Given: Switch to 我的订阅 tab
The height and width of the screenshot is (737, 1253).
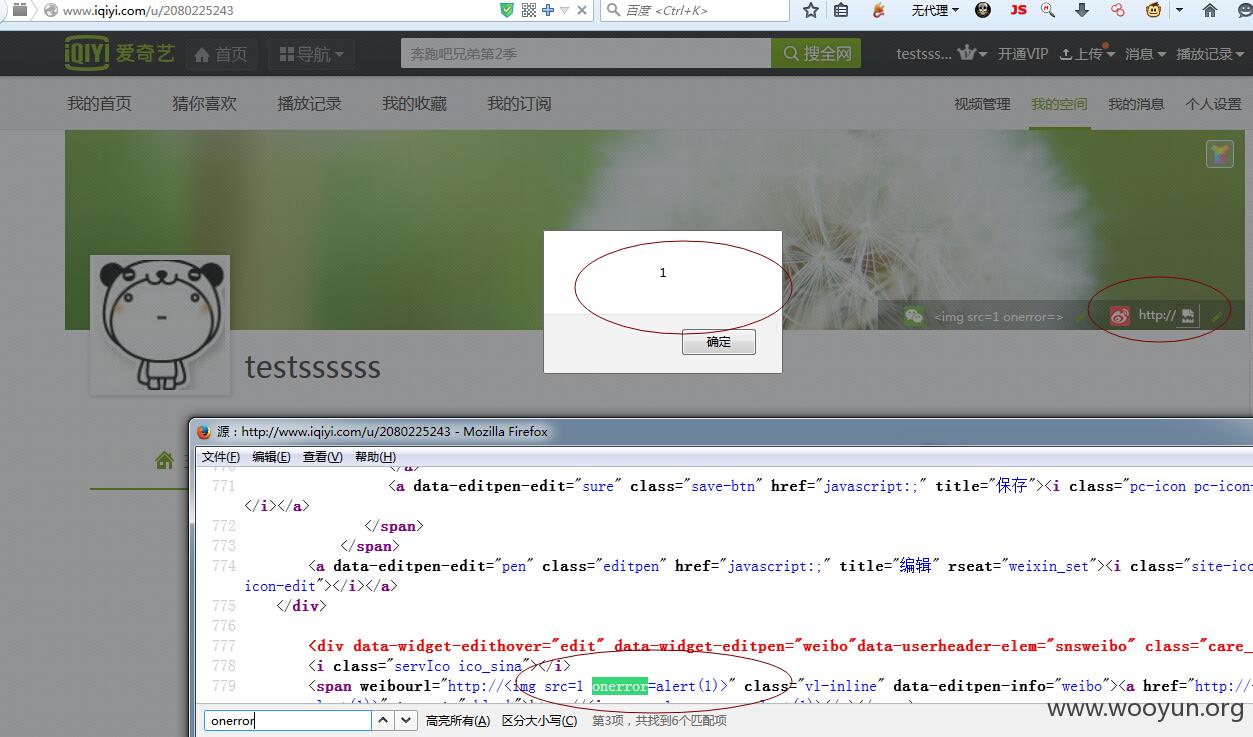Looking at the screenshot, I should (x=519, y=104).
